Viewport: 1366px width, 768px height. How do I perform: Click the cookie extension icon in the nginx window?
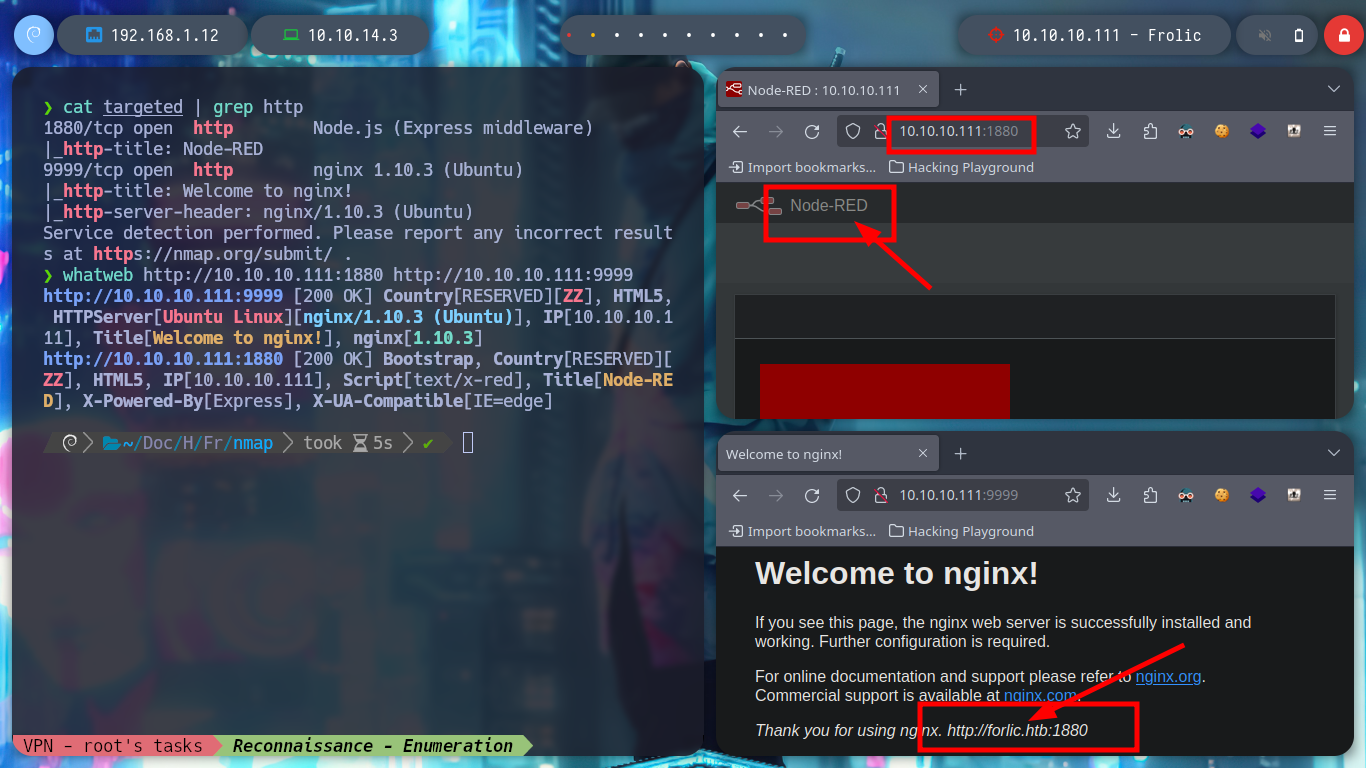pyautogui.click(x=1222, y=495)
